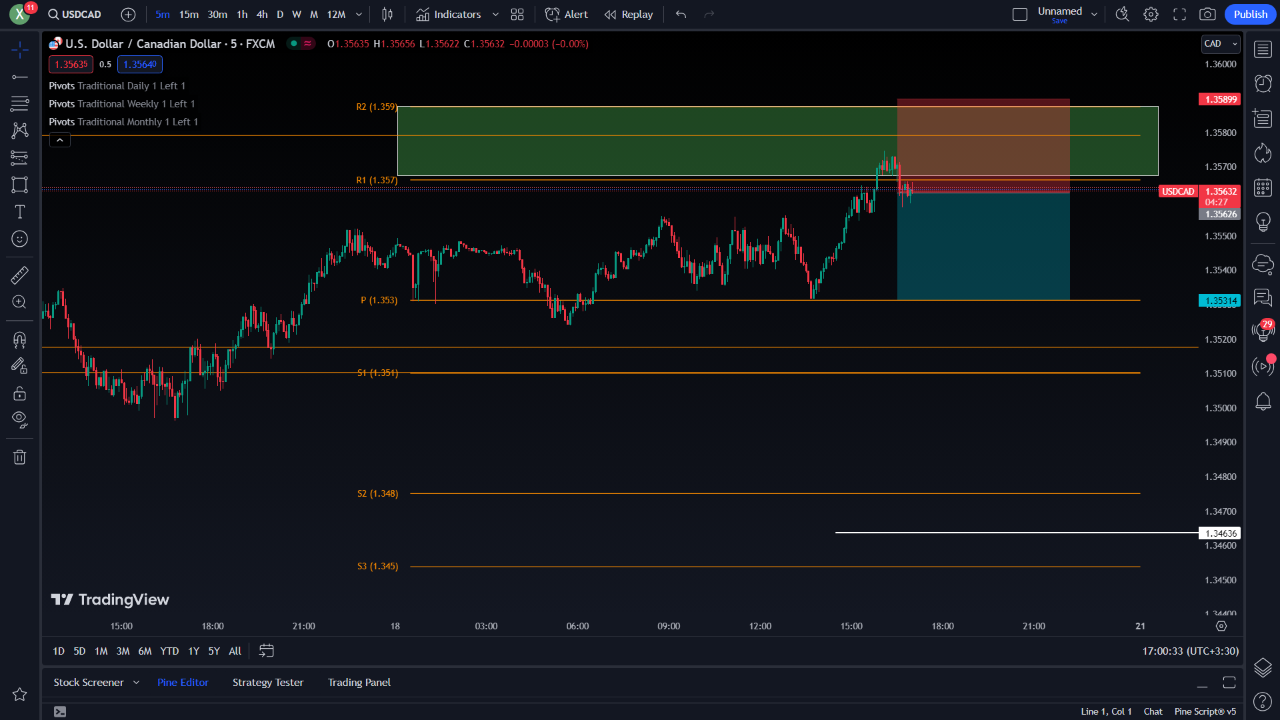Select the Trend Line drawing tool
Image resolution: width=1280 pixels, height=720 pixels.
(x=19, y=77)
